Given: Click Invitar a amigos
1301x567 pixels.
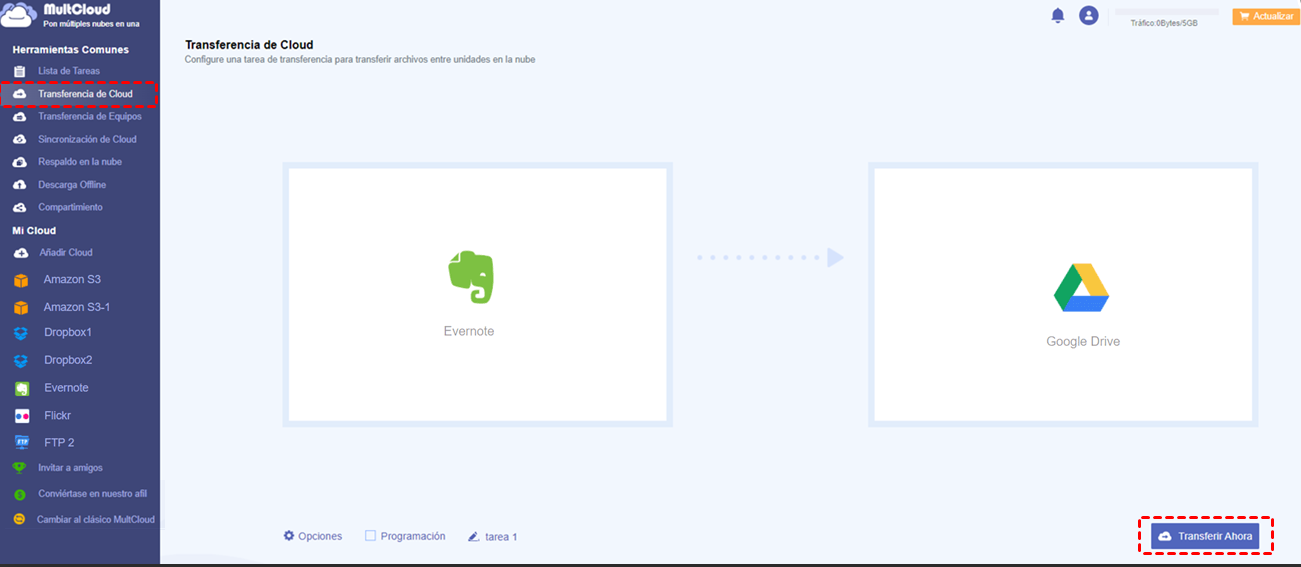Looking at the screenshot, I should pos(70,468).
